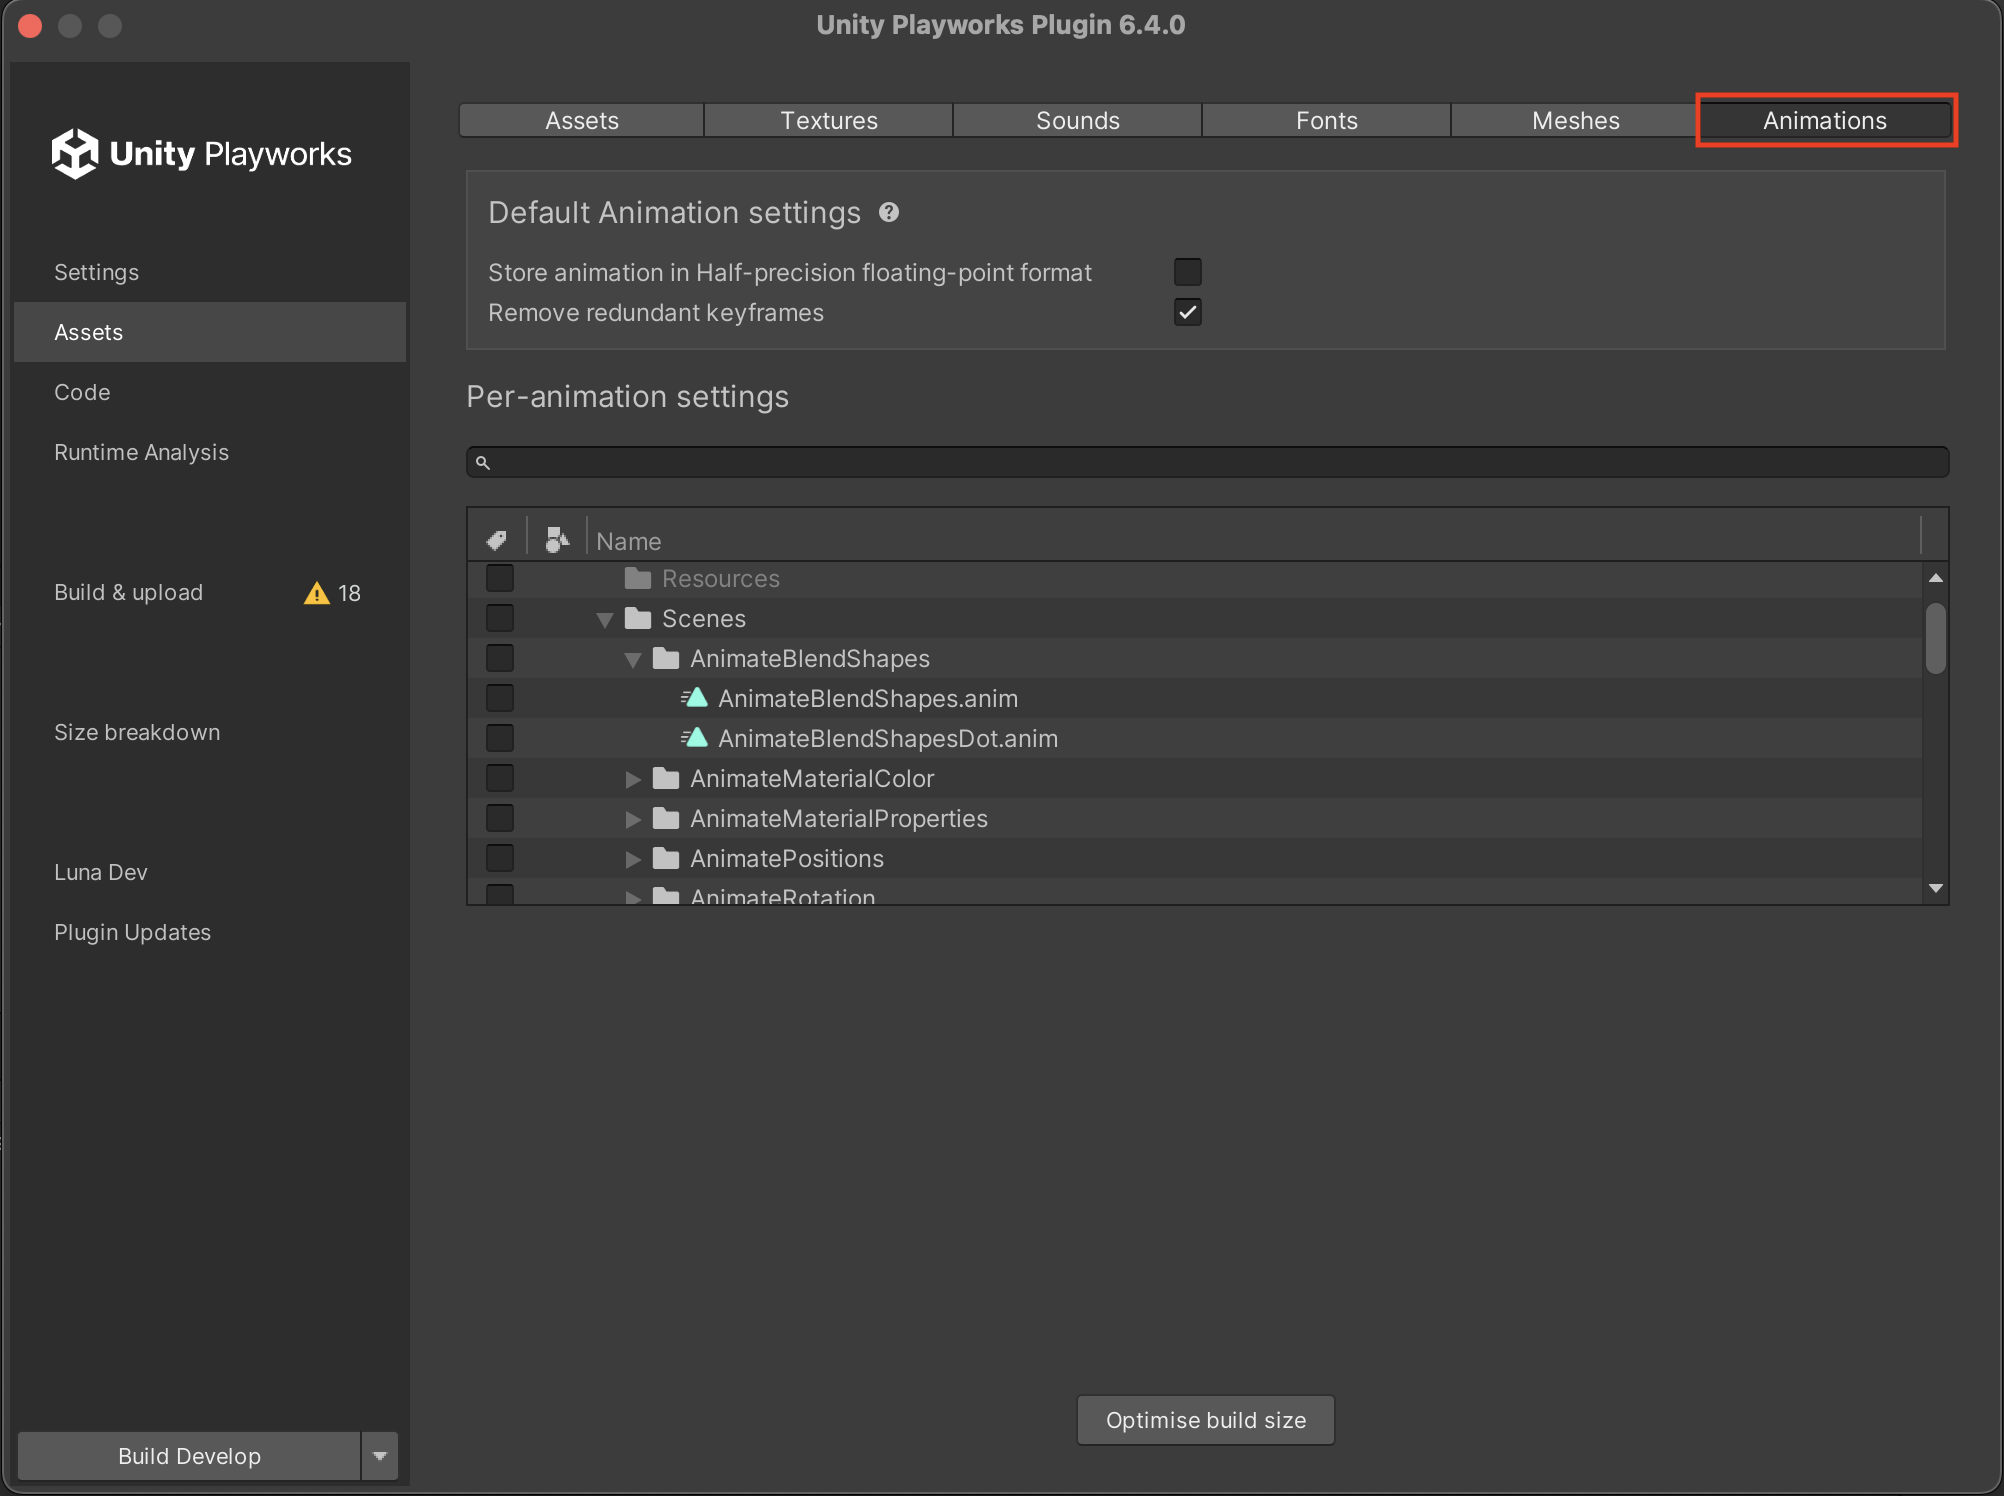Click the tag column header icon
2004x1496 pixels.
pos(497,540)
